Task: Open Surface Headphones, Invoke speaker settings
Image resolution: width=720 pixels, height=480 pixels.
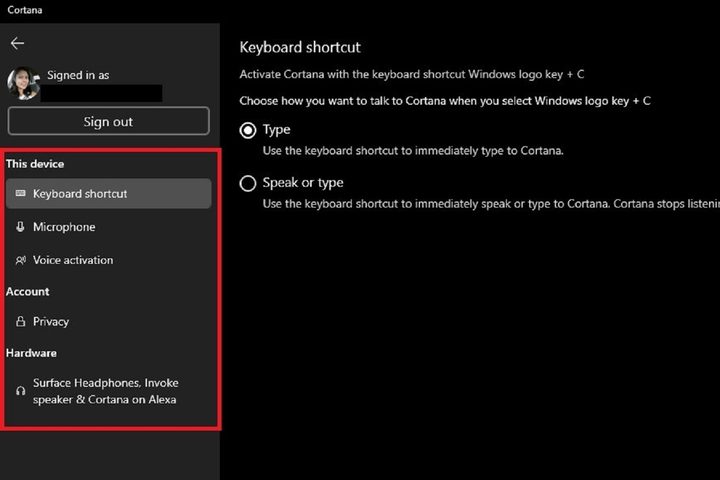Action: click(108, 391)
